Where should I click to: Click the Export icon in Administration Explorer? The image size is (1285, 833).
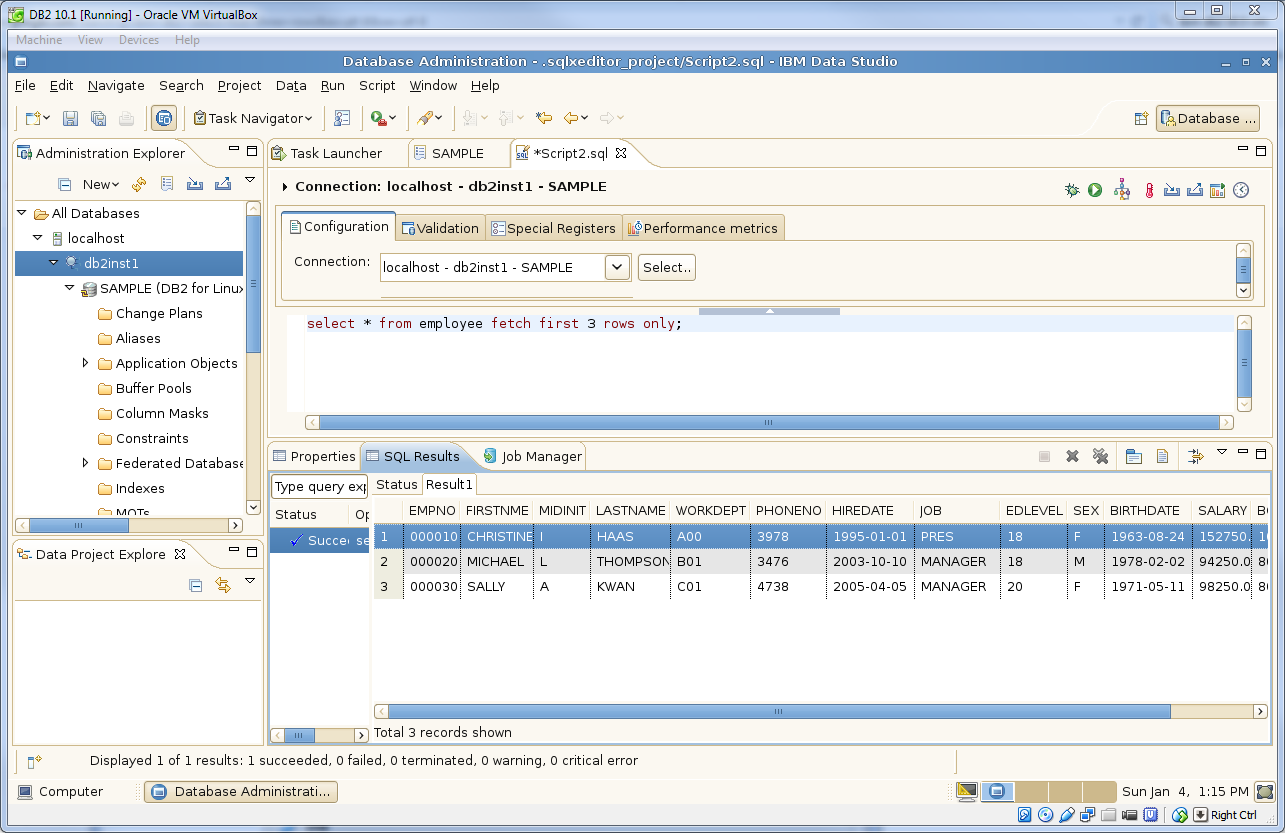tap(223, 184)
